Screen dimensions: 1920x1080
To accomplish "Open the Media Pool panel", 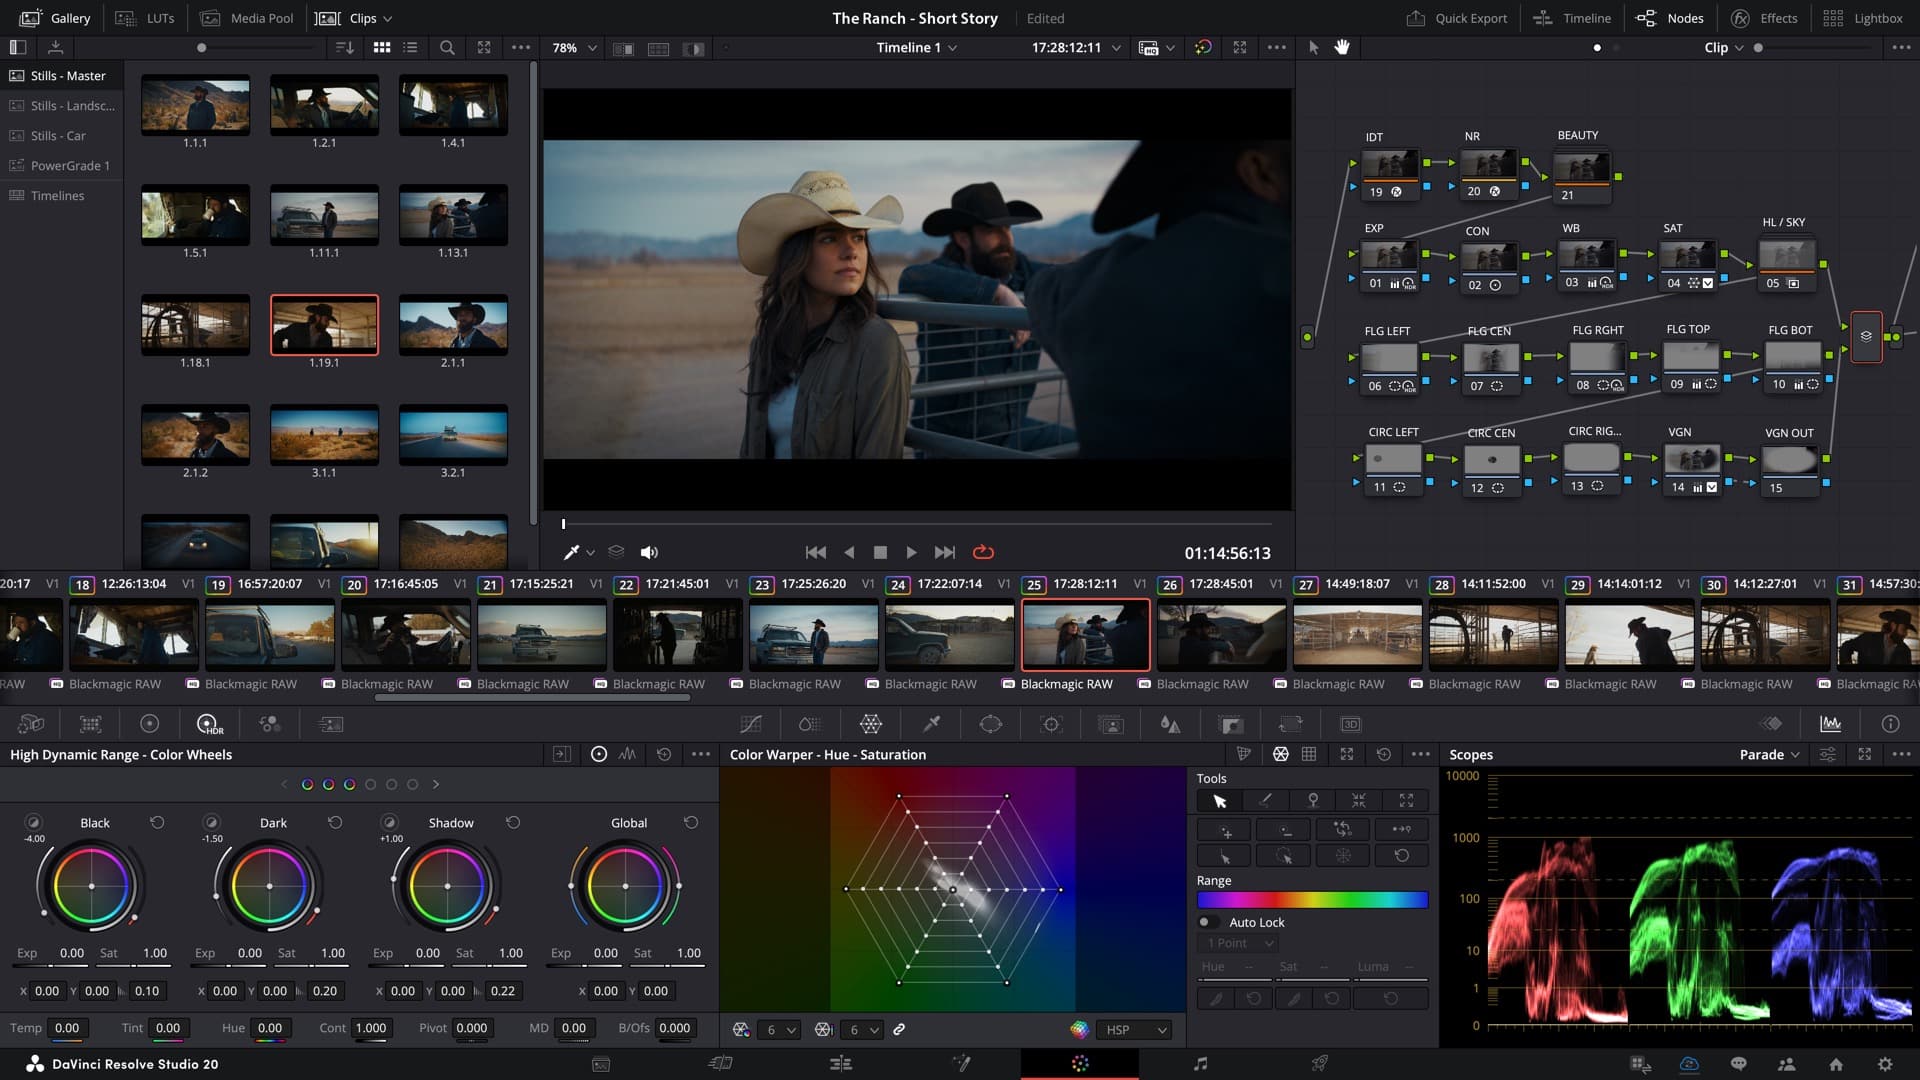I will click(x=247, y=17).
